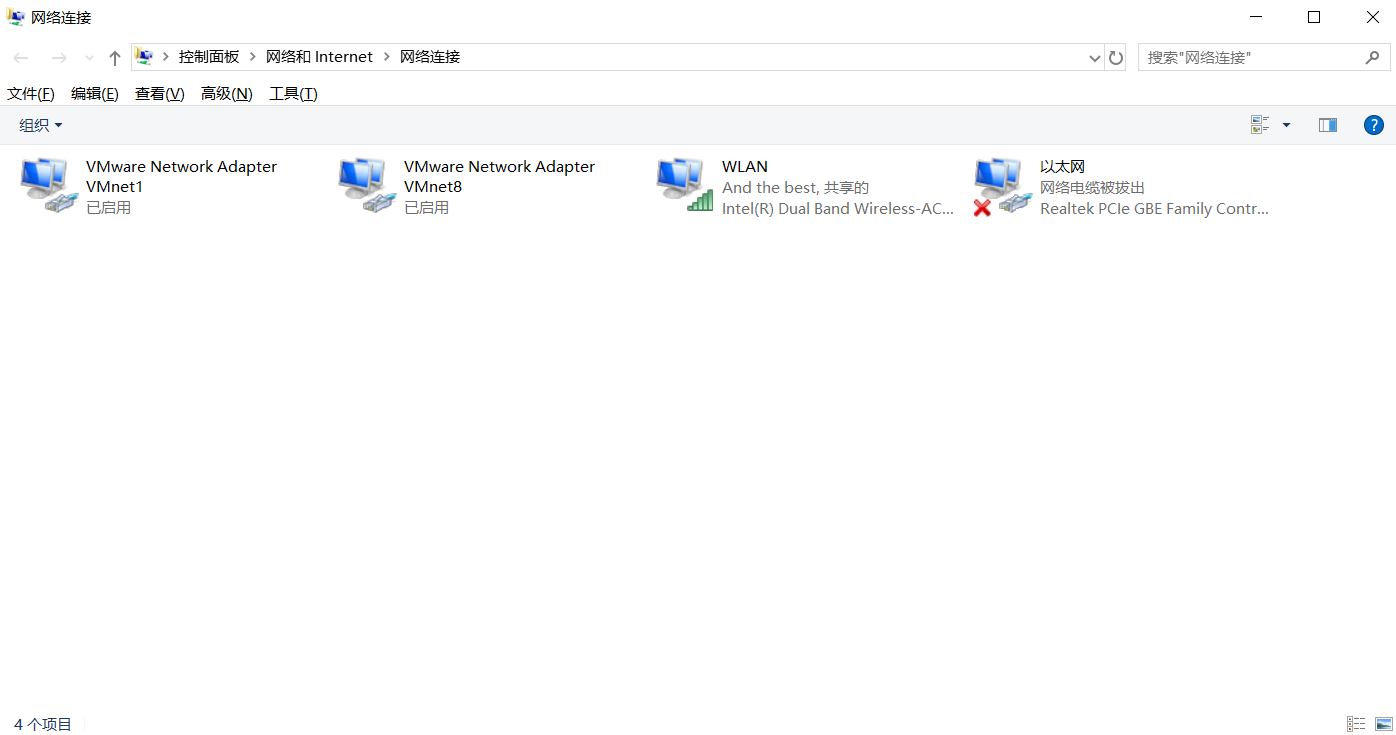The height and width of the screenshot is (735, 1396).
Task: Open the view options dropdown arrow
Action: tap(1286, 125)
